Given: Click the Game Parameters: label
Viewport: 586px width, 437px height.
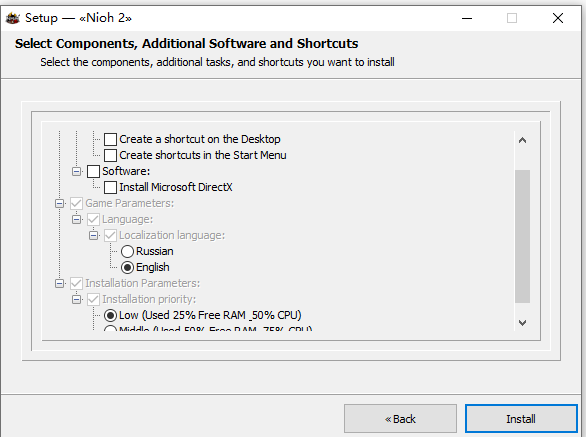Looking at the screenshot, I should 129,203.
